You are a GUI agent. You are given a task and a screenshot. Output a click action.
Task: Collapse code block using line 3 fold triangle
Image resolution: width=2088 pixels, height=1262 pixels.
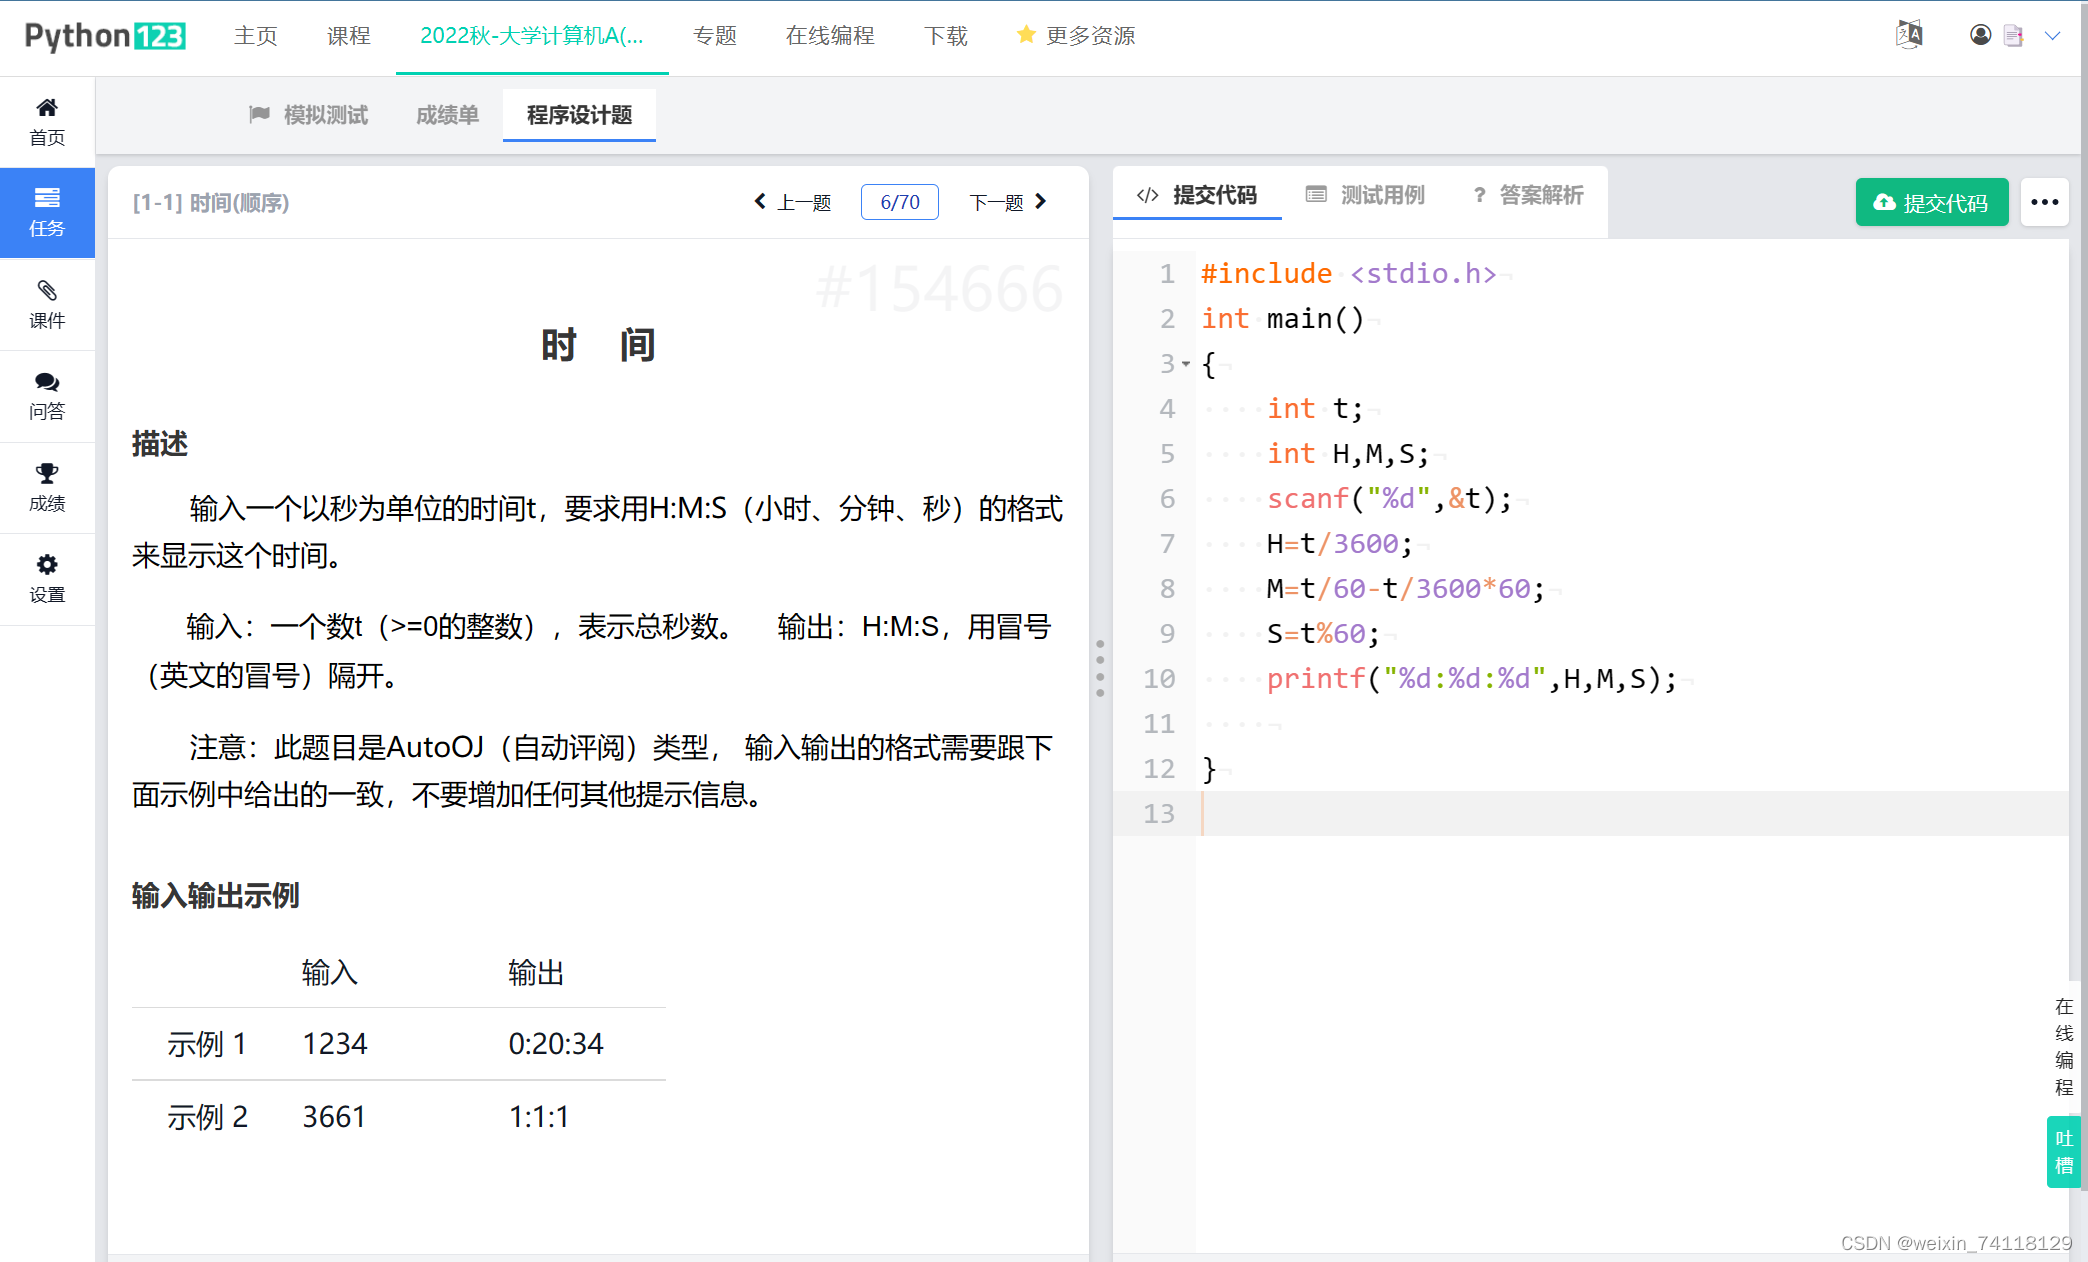(x=1185, y=364)
